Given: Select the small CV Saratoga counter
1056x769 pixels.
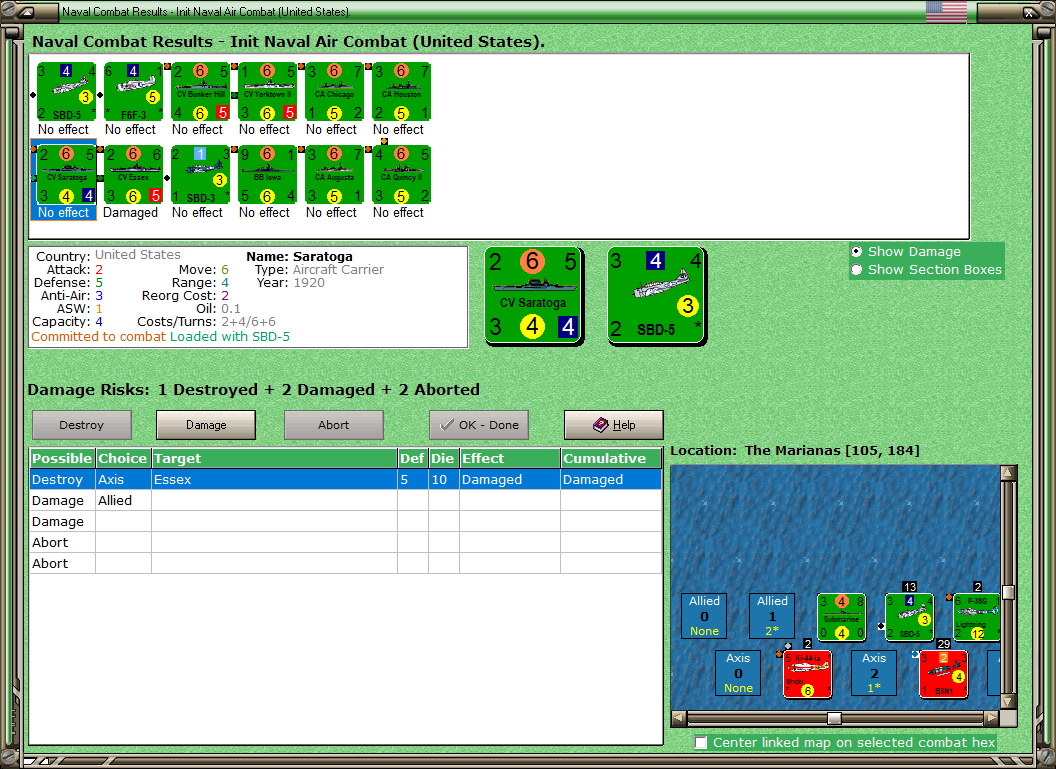Looking at the screenshot, I should [x=66, y=174].
